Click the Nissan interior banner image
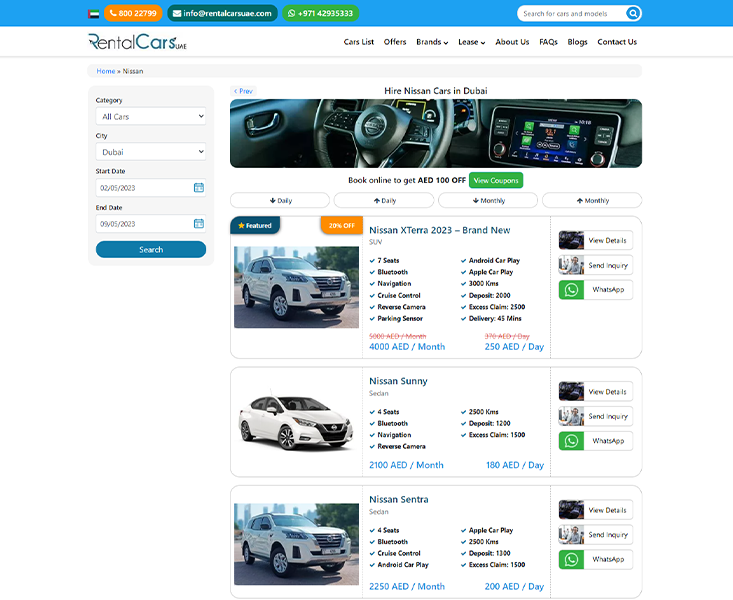733x600 pixels. click(436, 133)
